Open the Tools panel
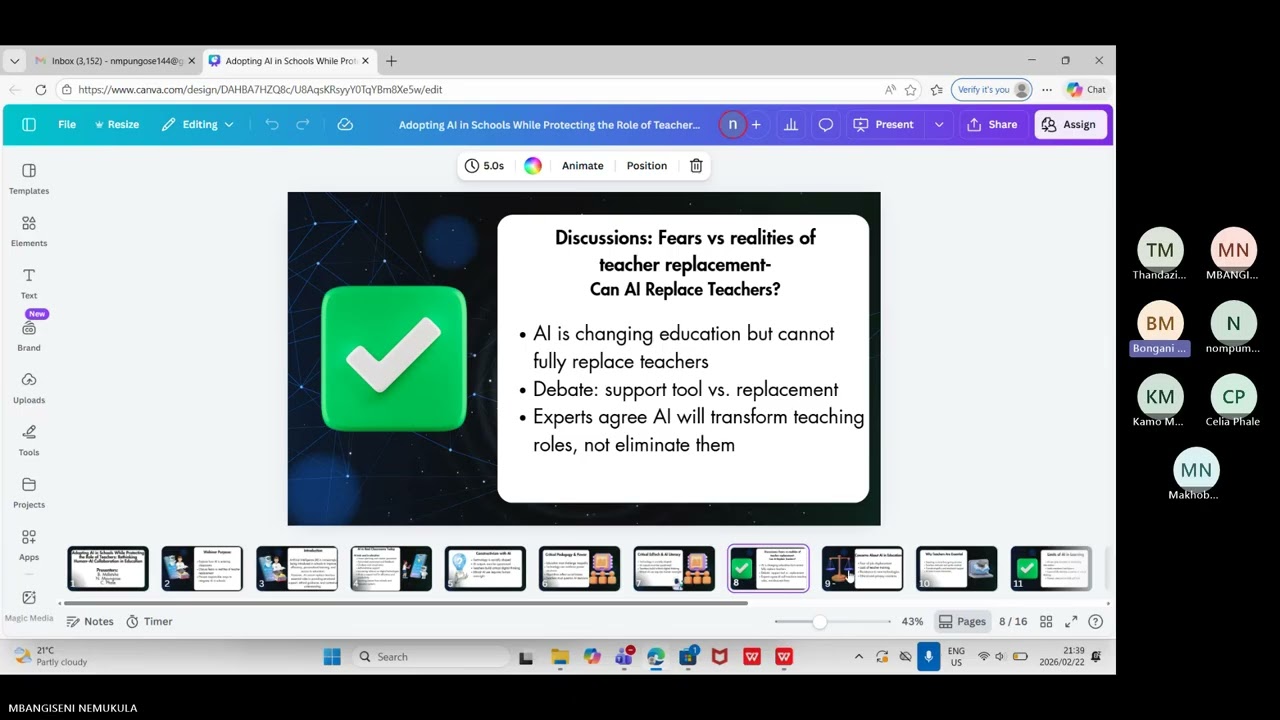The image size is (1280, 720). 29,440
